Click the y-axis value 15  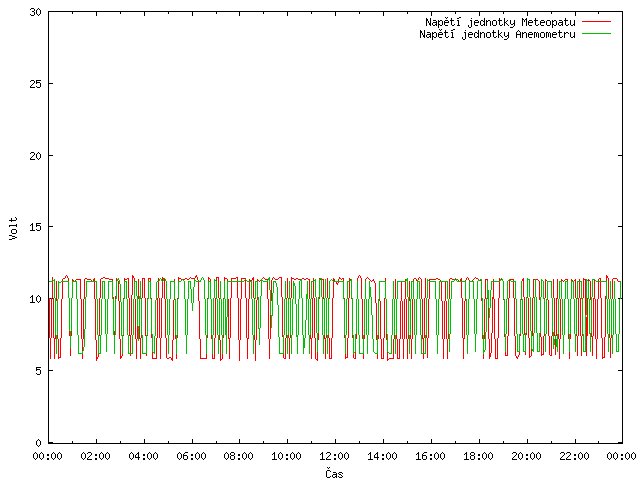(36, 227)
